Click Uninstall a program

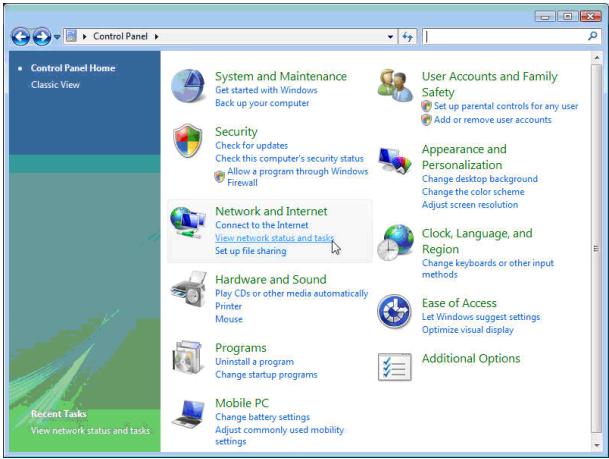(x=254, y=362)
